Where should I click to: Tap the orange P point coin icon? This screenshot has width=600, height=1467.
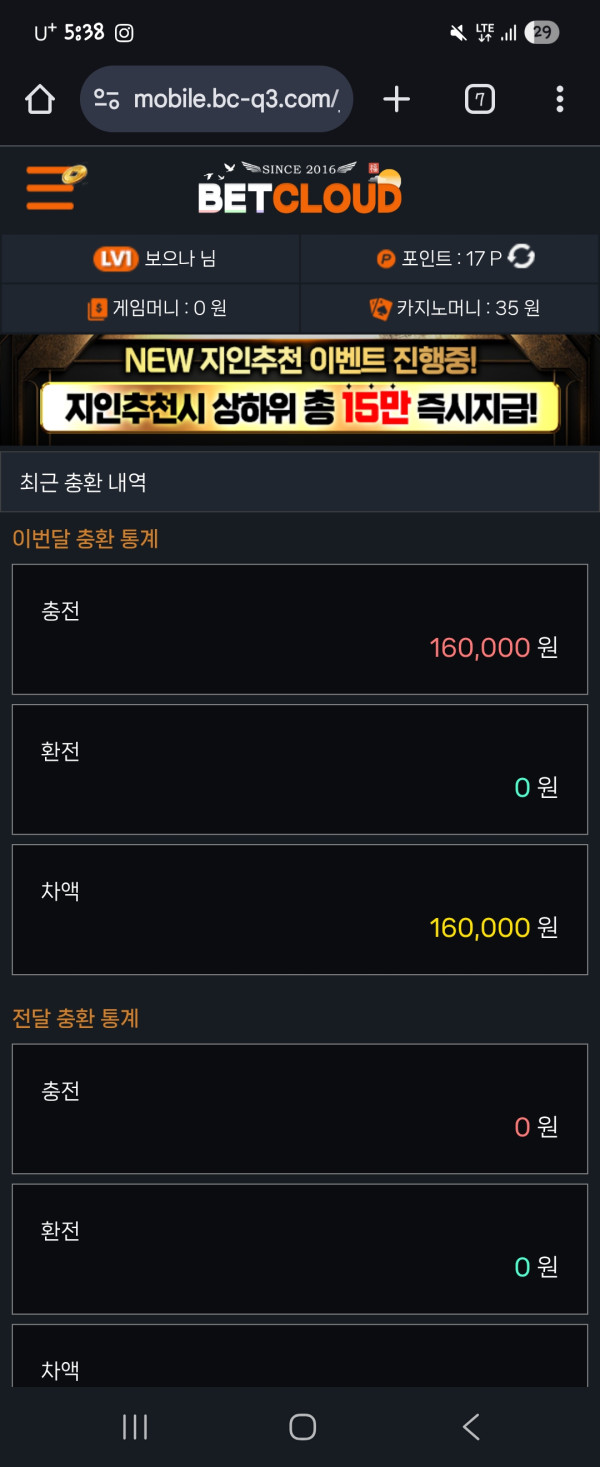click(386, 259)
